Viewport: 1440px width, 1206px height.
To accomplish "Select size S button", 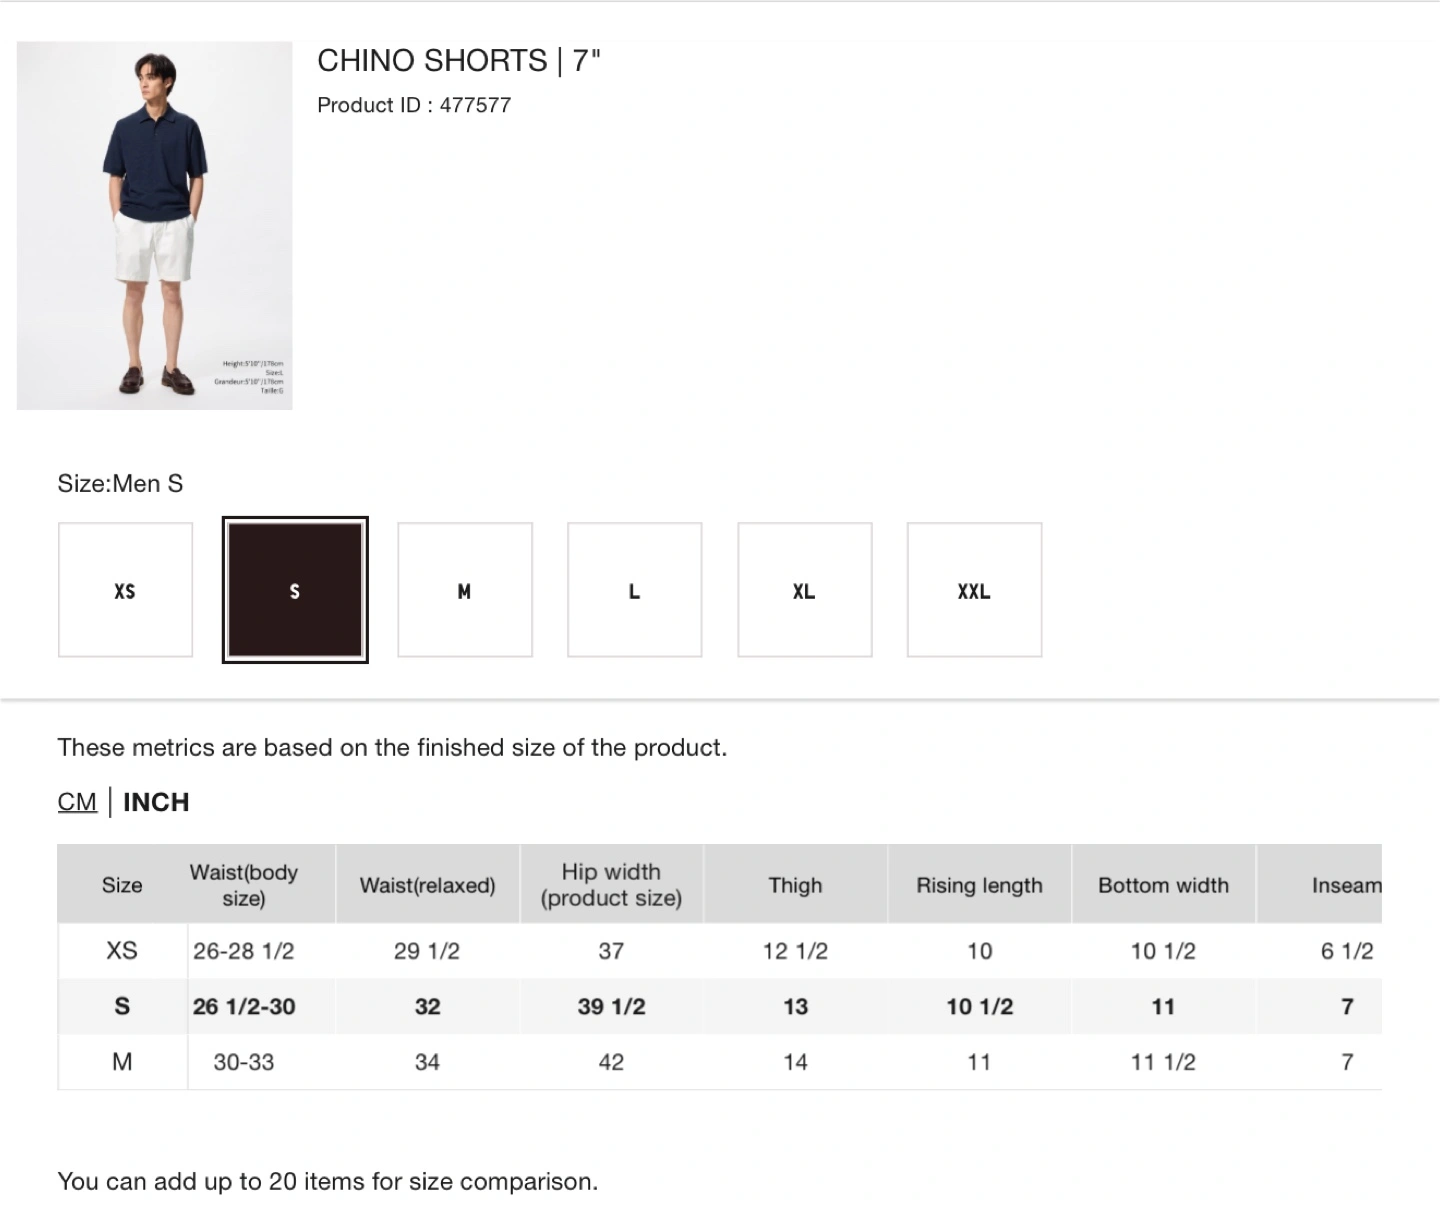I will pyautogui.click(x=295, y=590).
